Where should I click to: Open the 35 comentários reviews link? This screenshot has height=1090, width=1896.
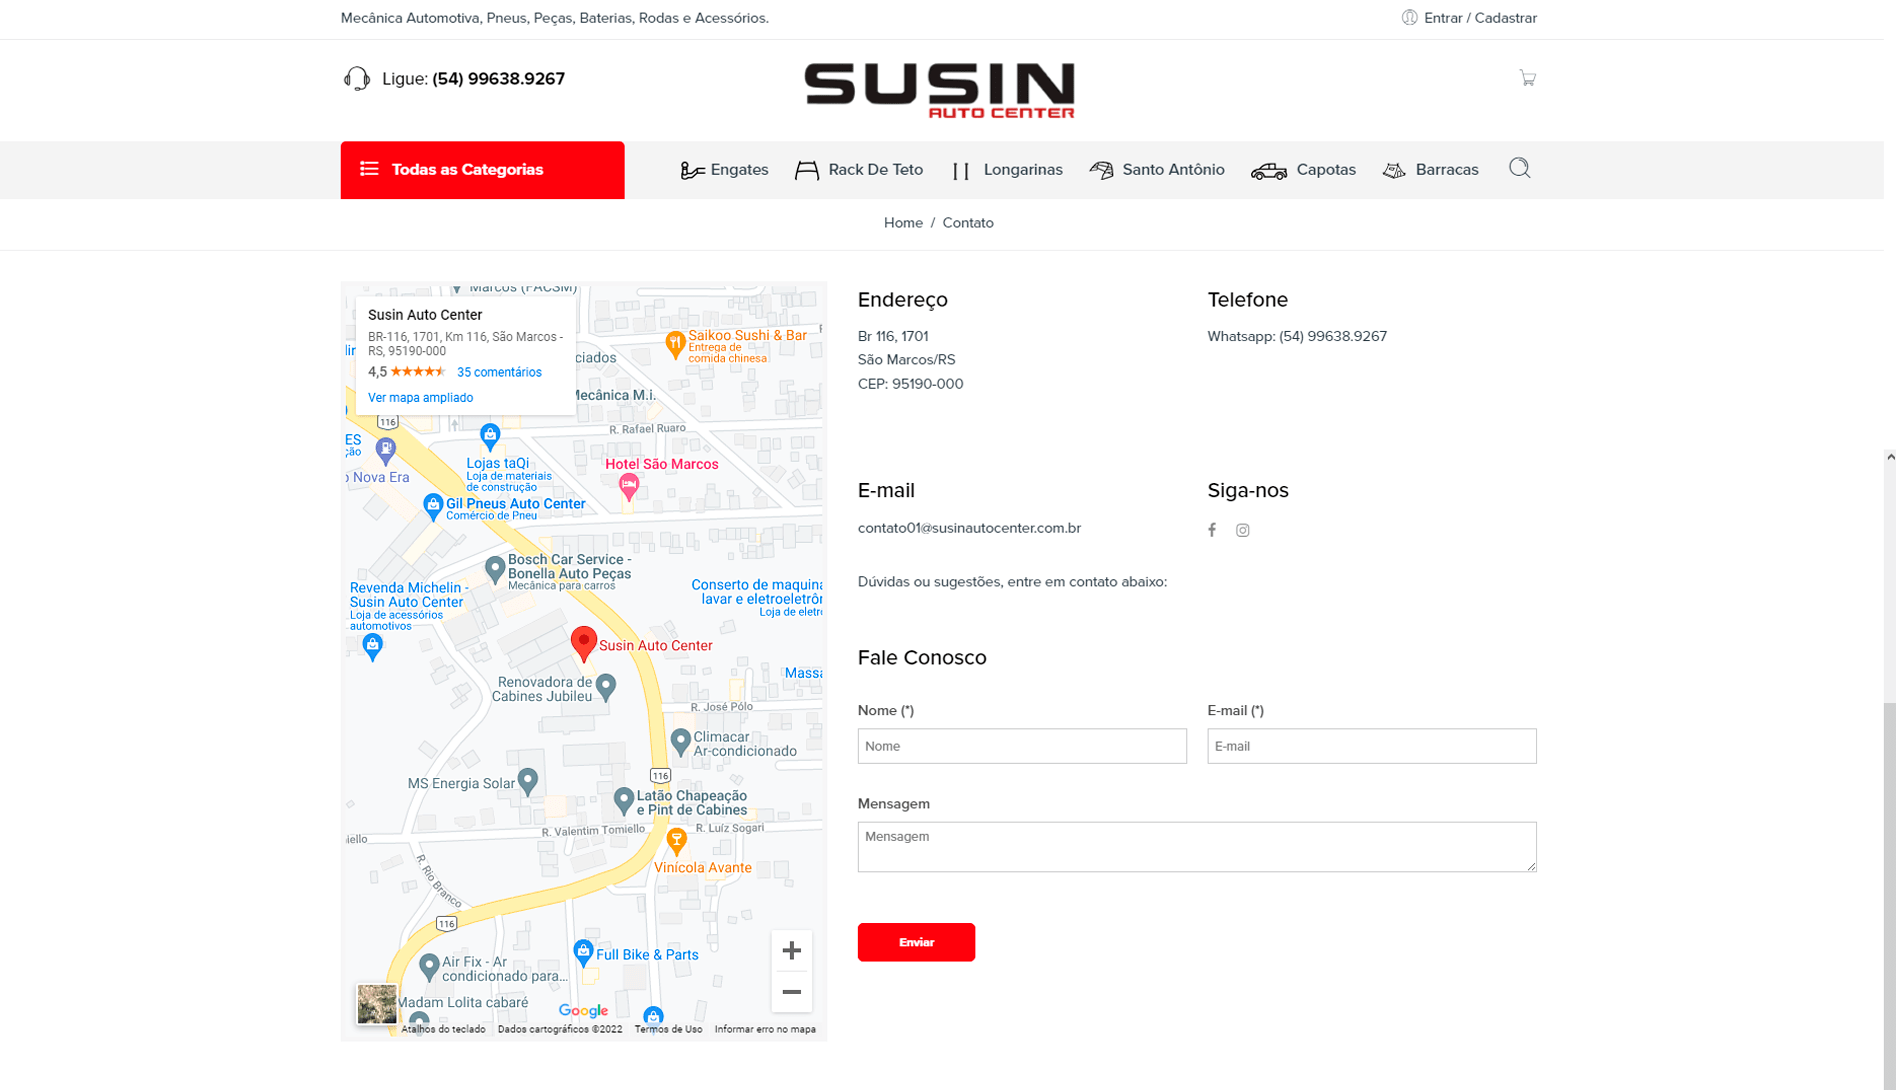coord(499,372)
